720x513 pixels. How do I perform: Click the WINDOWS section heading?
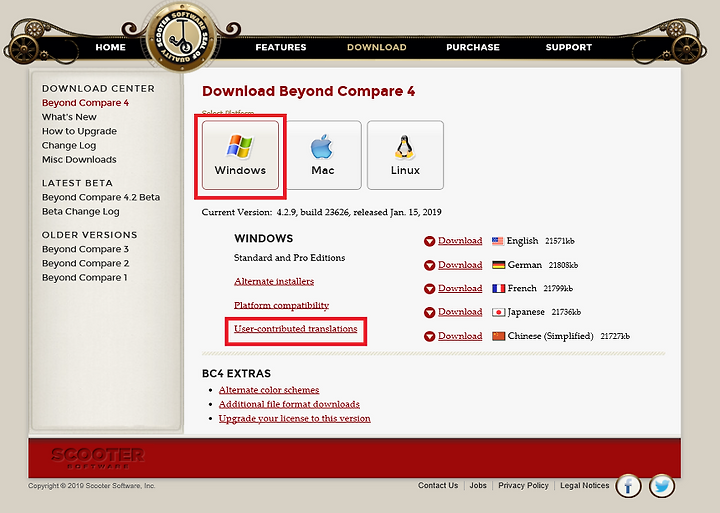click(264, 238)
